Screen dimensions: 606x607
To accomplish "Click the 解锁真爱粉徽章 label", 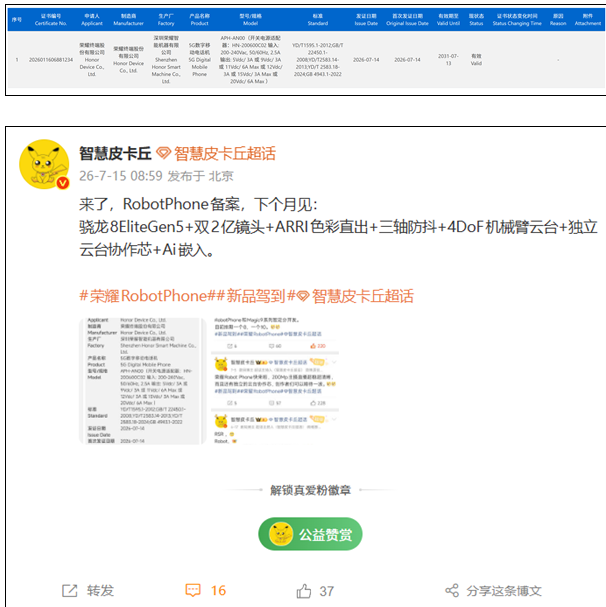I will pyautogui.click(x=310, y=490).
